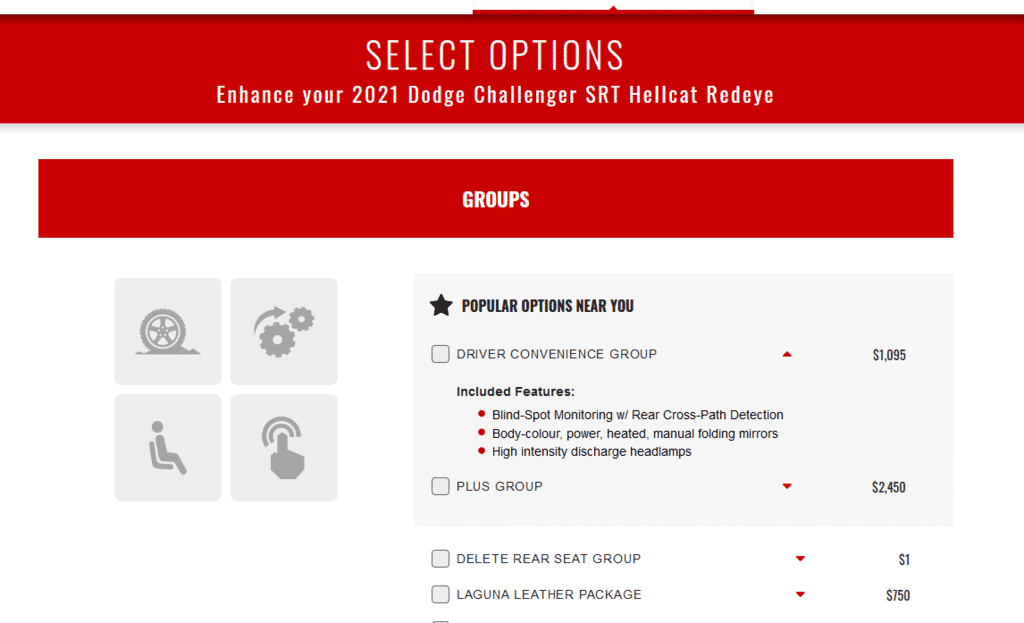Image resolution: width=1024 pixels, height=623 pixels.
Task: Expand Delete Rear Seat Group details
Action: (x=800, y=559)
